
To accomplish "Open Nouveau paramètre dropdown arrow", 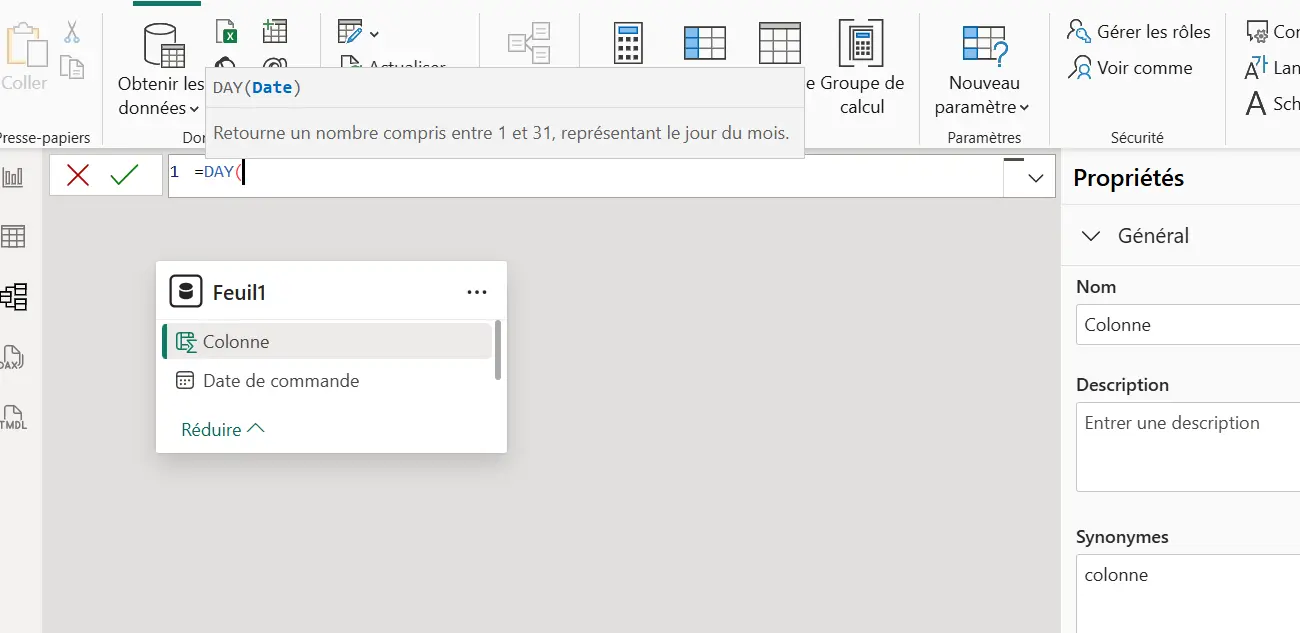I will pos(1025,108).
